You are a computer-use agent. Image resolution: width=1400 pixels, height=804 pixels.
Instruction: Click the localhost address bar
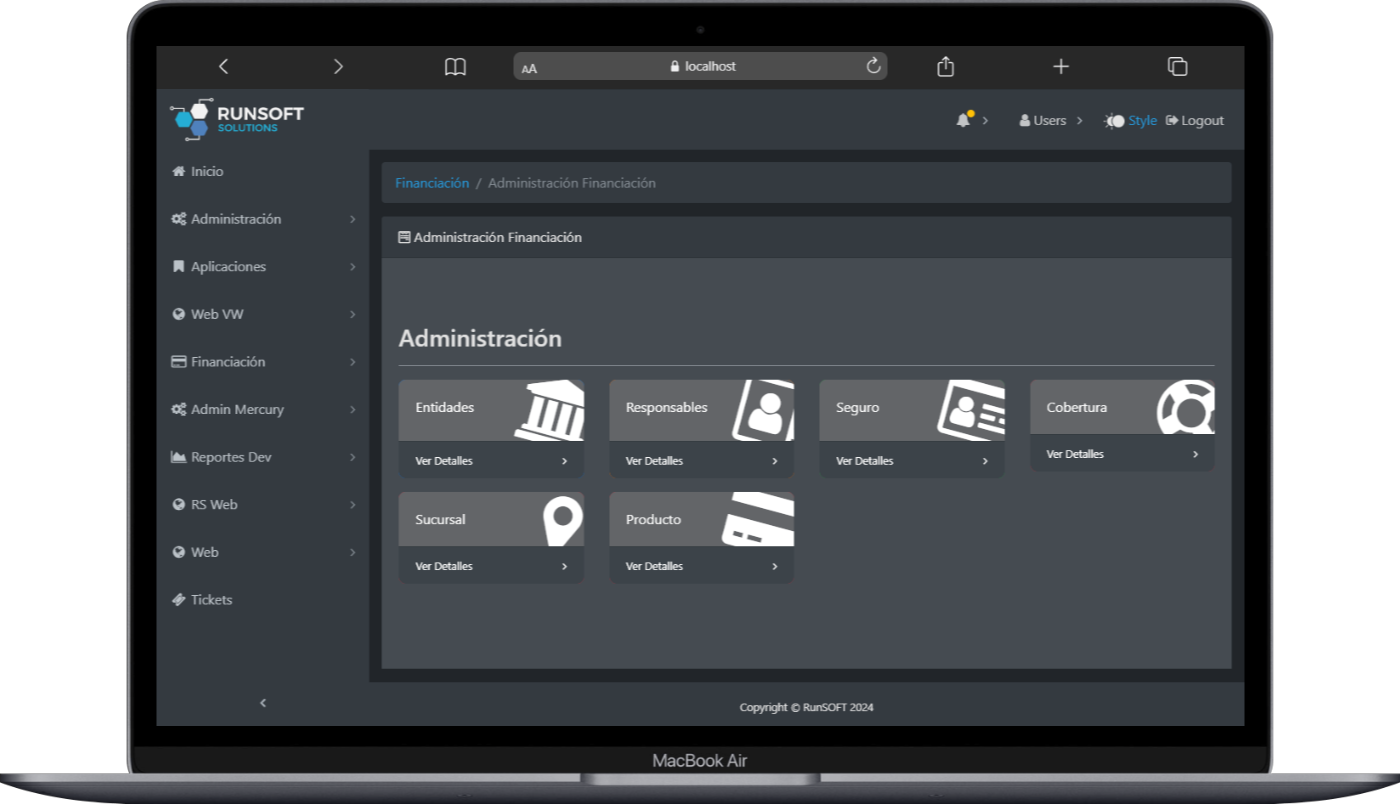point(700,66)
